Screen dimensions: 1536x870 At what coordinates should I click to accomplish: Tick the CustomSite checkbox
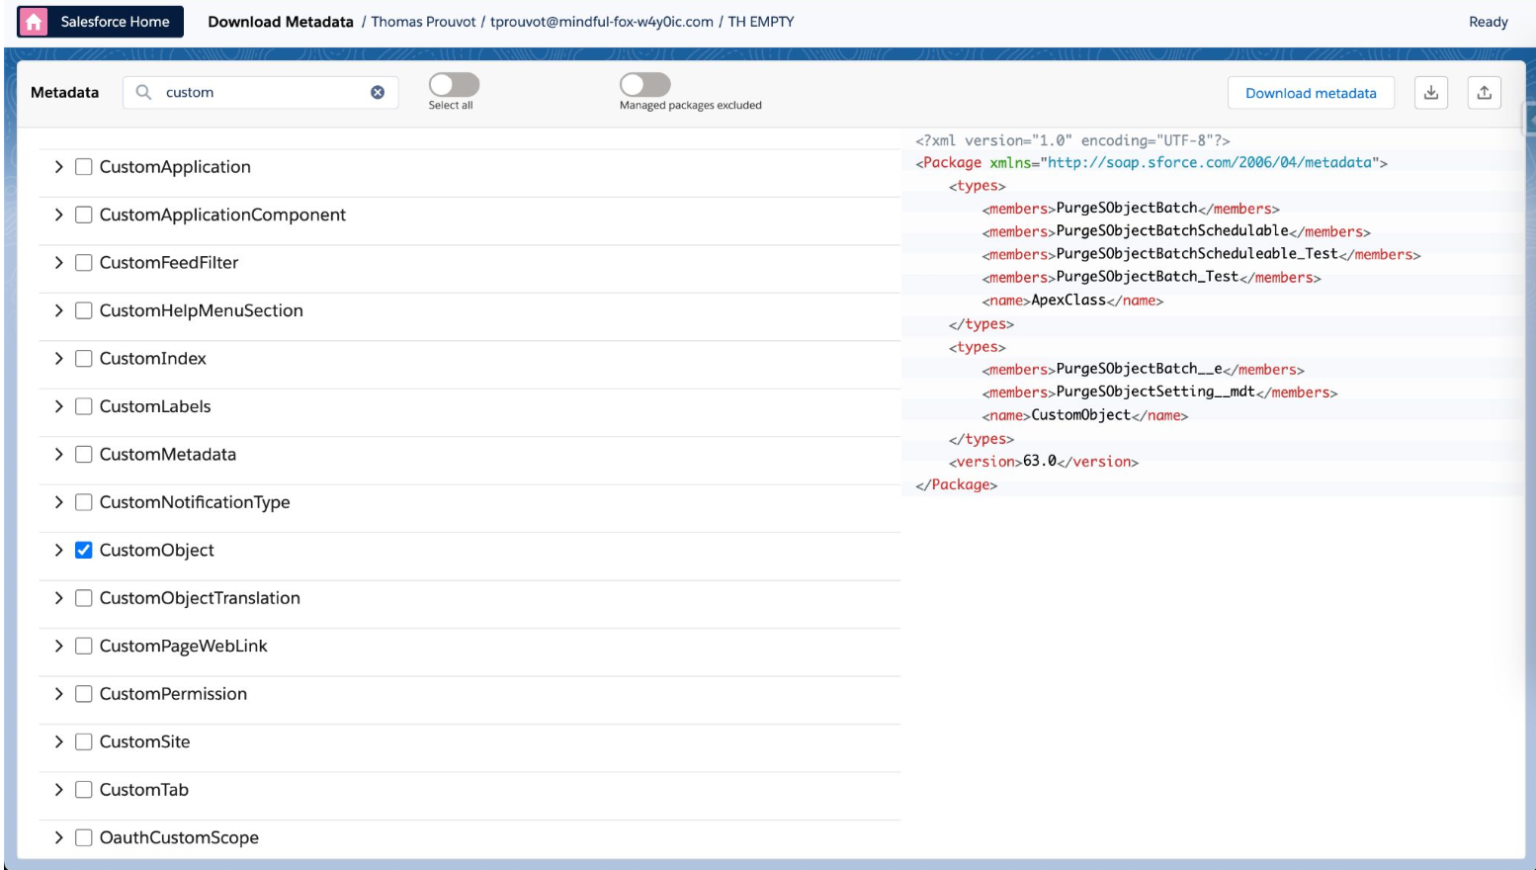pyautogui.click(x=84, y=742)
